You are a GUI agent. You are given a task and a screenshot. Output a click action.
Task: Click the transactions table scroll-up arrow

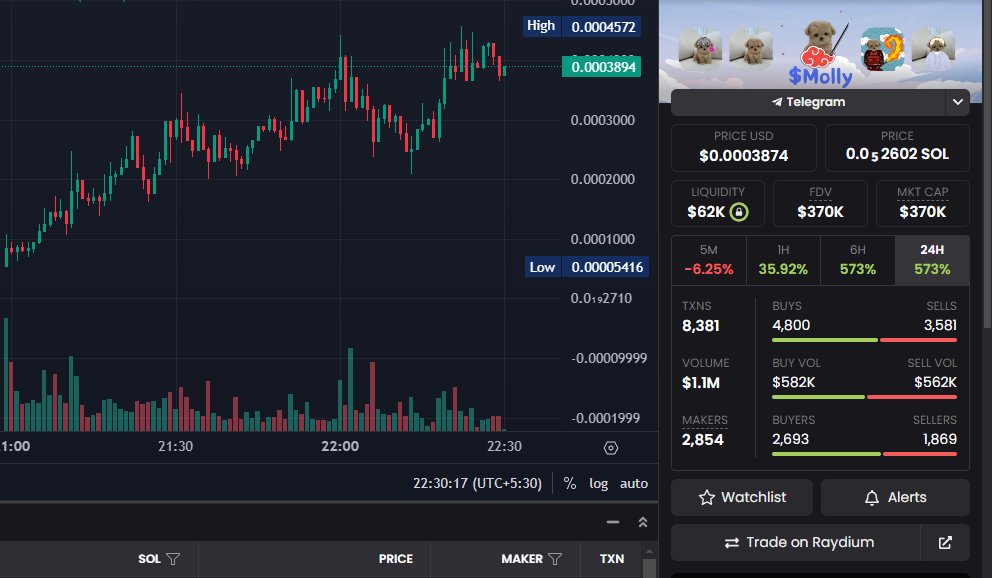coord(649,551)
